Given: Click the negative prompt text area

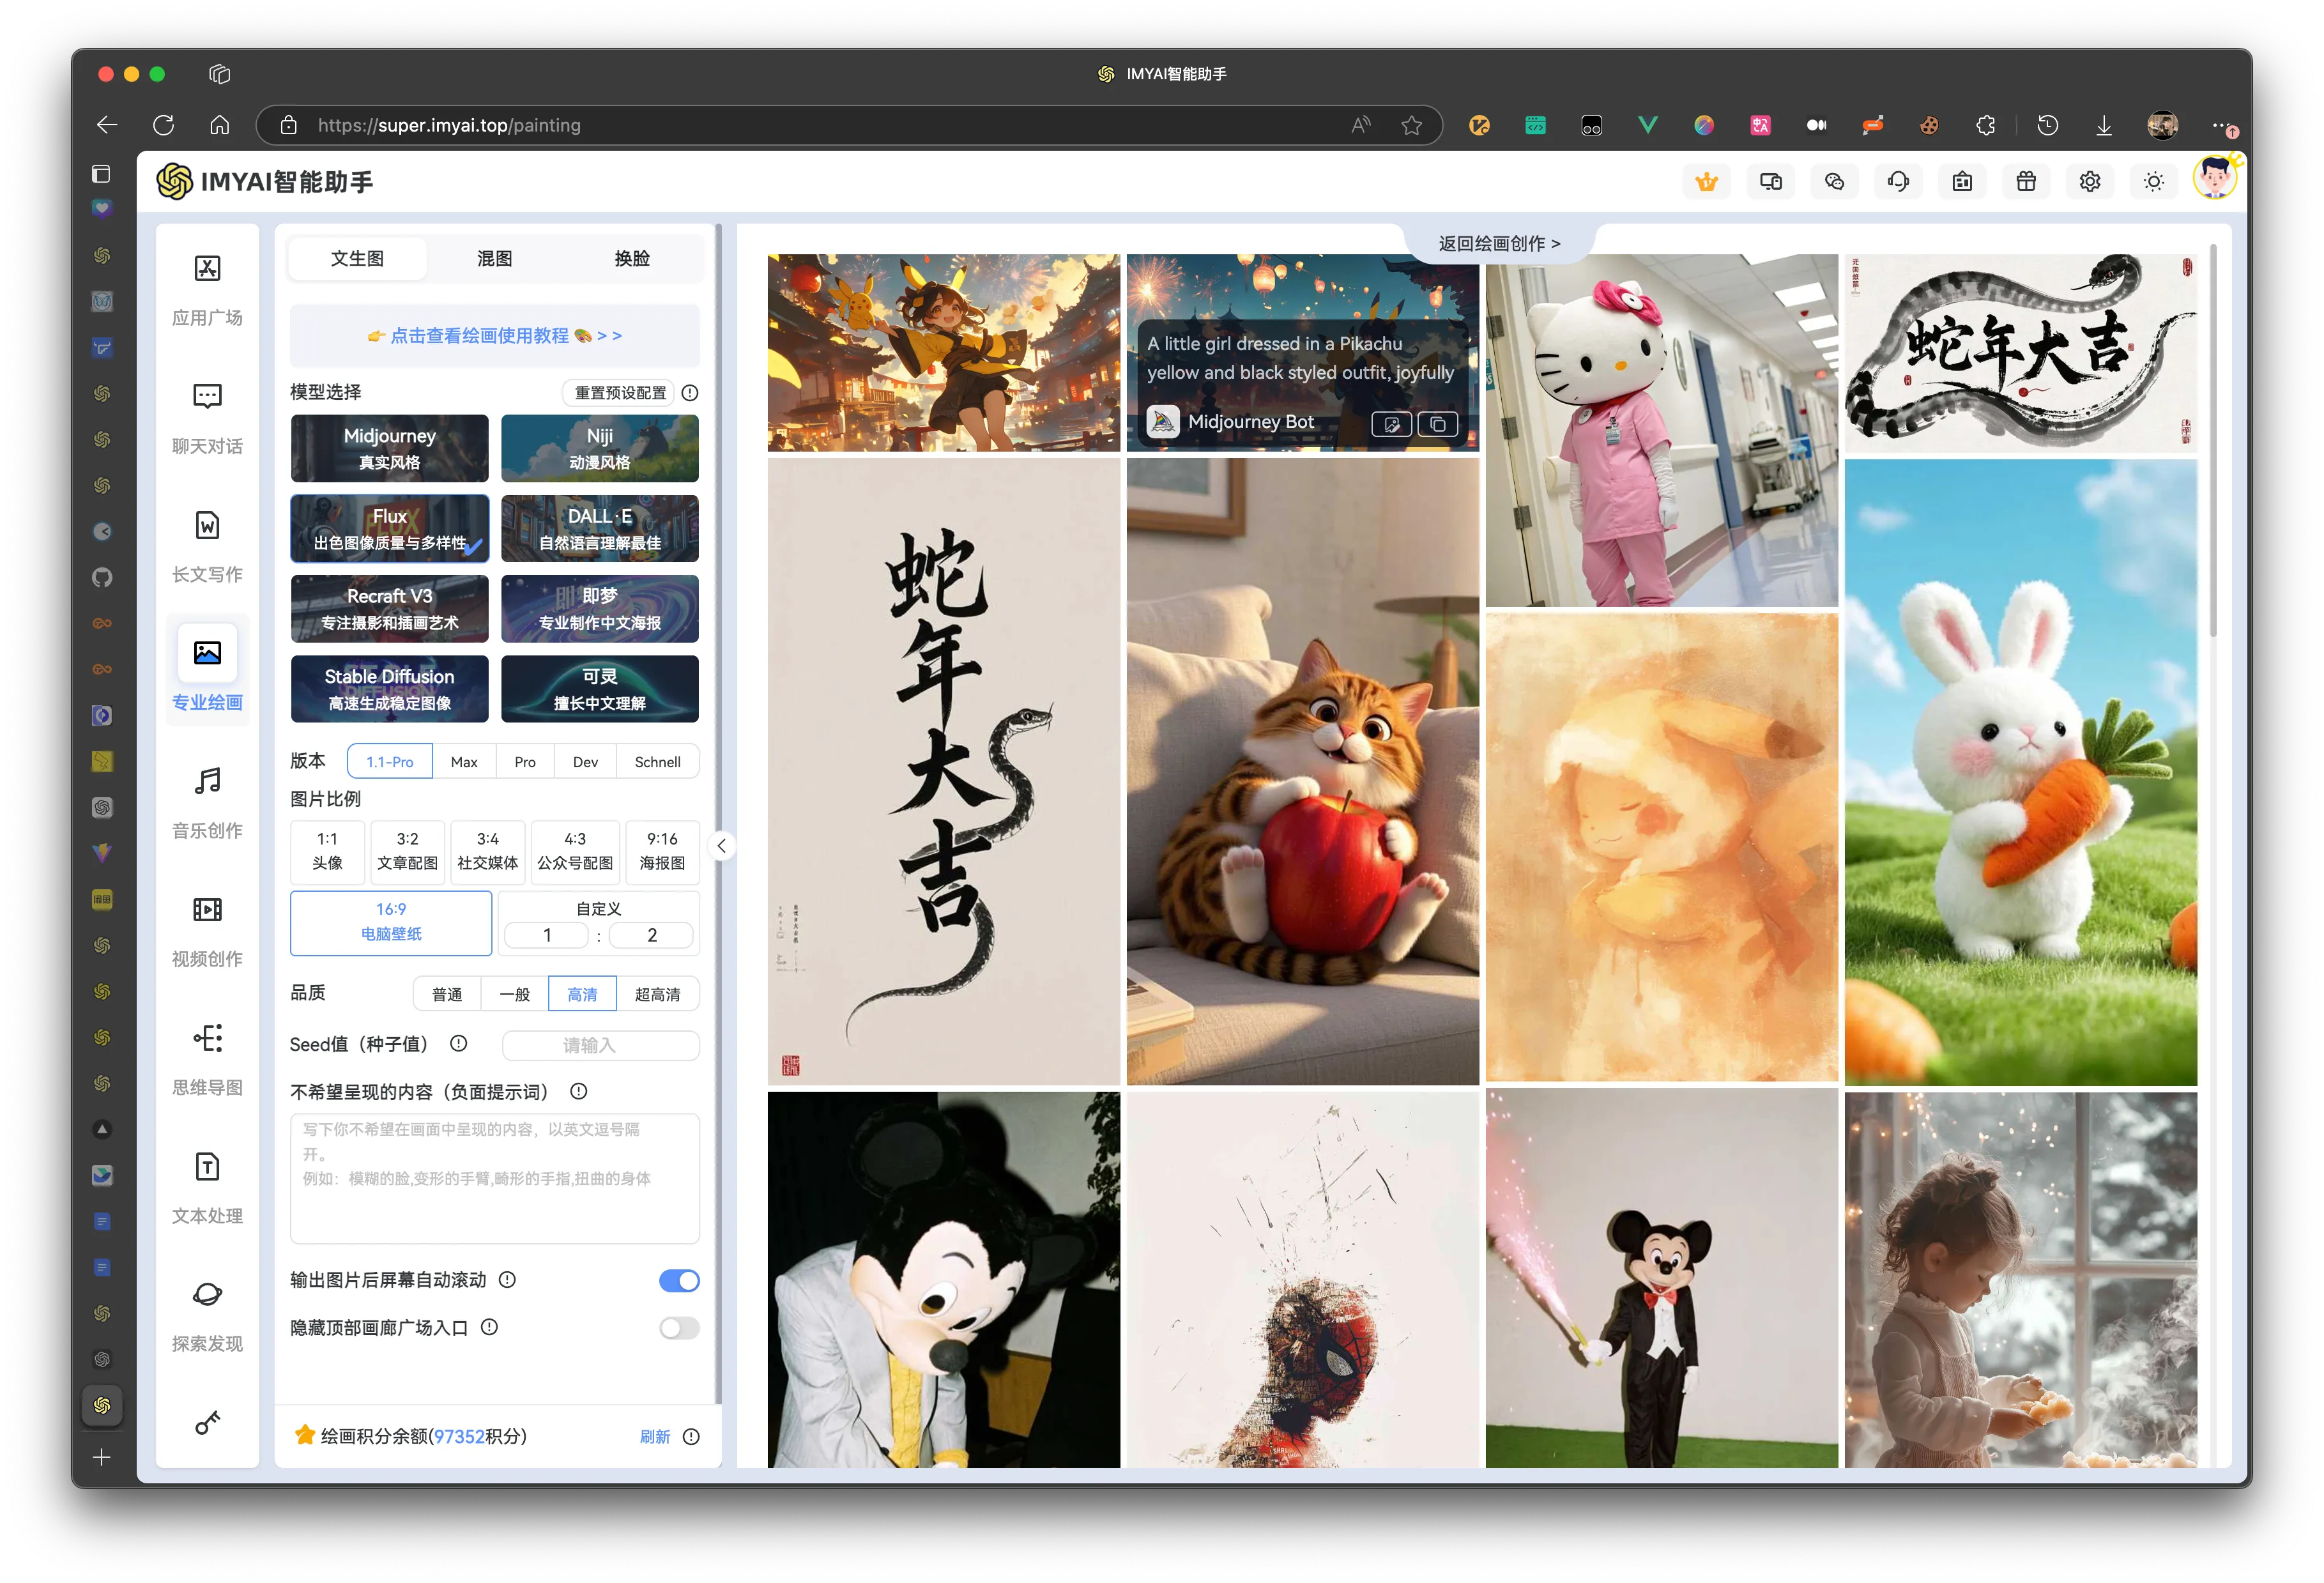Looking at the screenshot, I should click(494, 1178).
